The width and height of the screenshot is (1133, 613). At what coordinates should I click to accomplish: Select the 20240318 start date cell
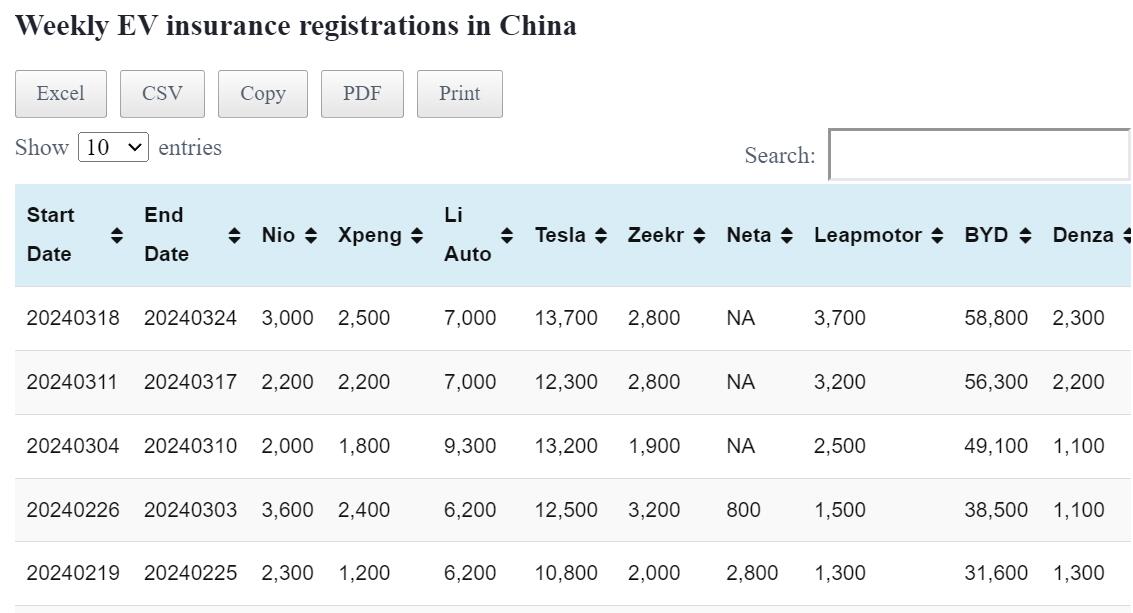click(73, 319)
